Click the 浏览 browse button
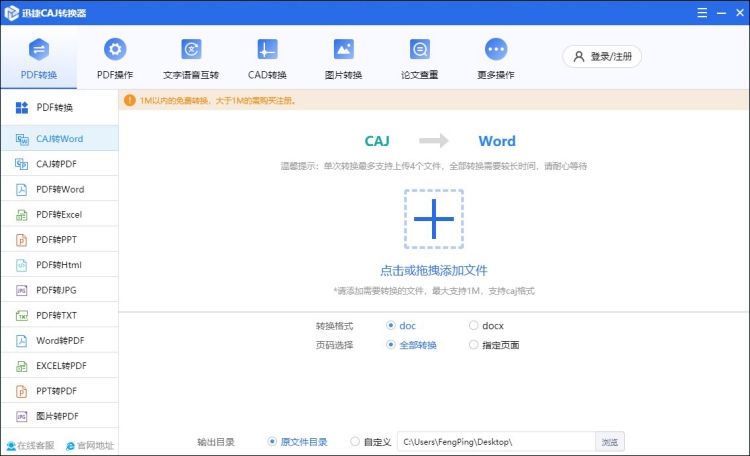Viewport: 750px width, 456px height. 609,442
